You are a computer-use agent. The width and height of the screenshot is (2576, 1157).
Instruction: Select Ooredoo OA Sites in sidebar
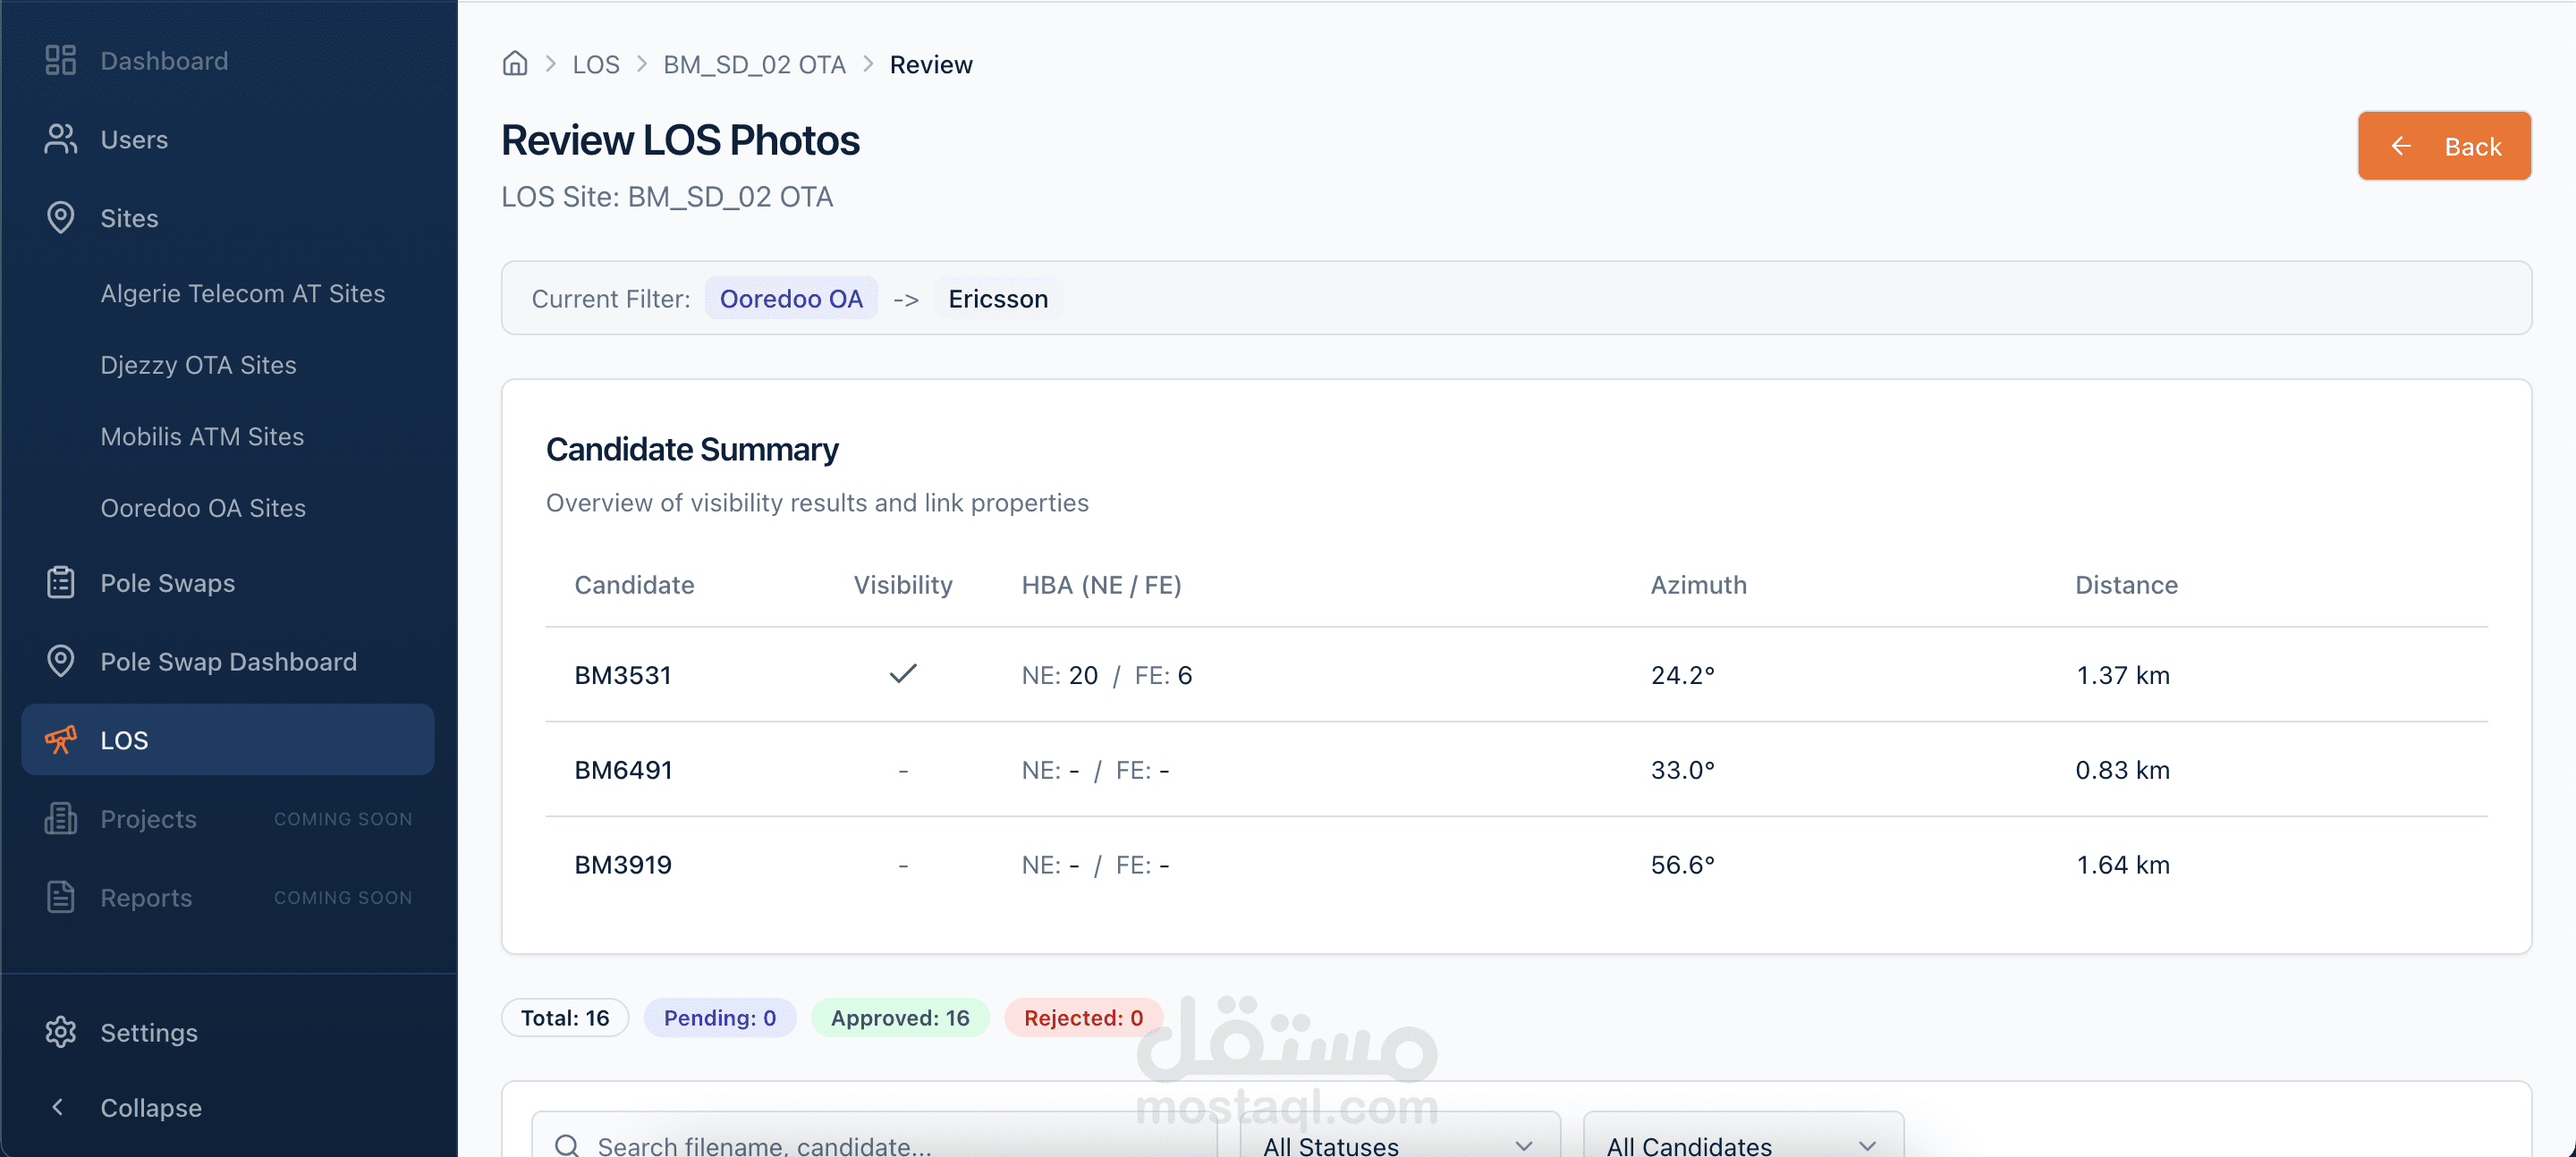203,508
